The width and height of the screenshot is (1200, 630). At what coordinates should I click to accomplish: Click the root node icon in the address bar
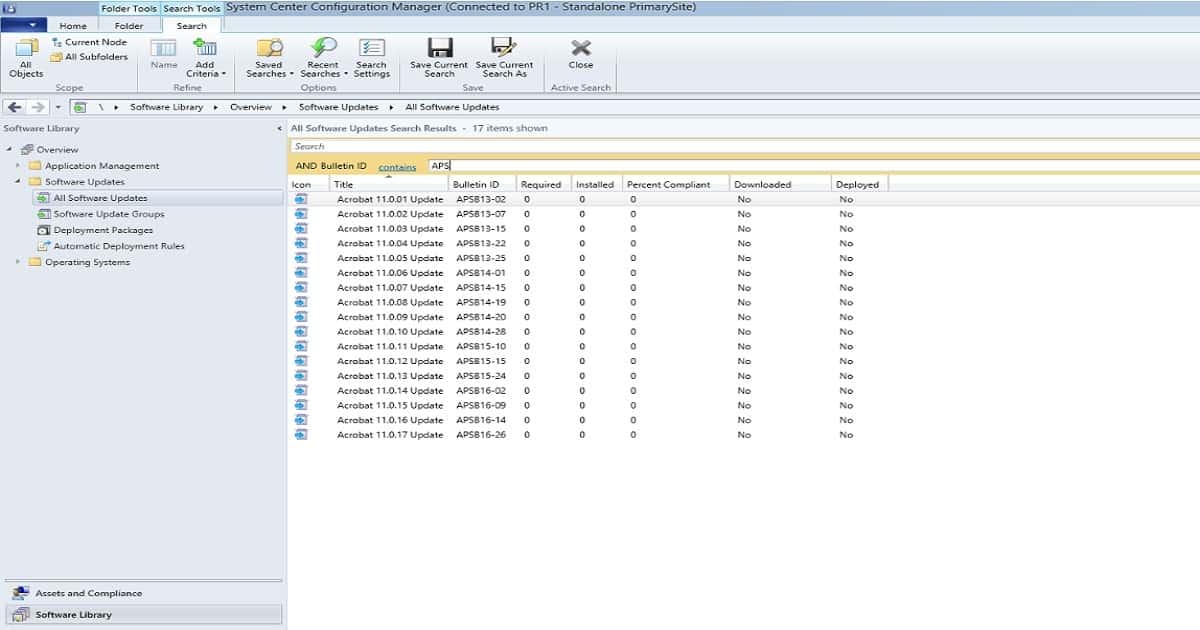80,107
